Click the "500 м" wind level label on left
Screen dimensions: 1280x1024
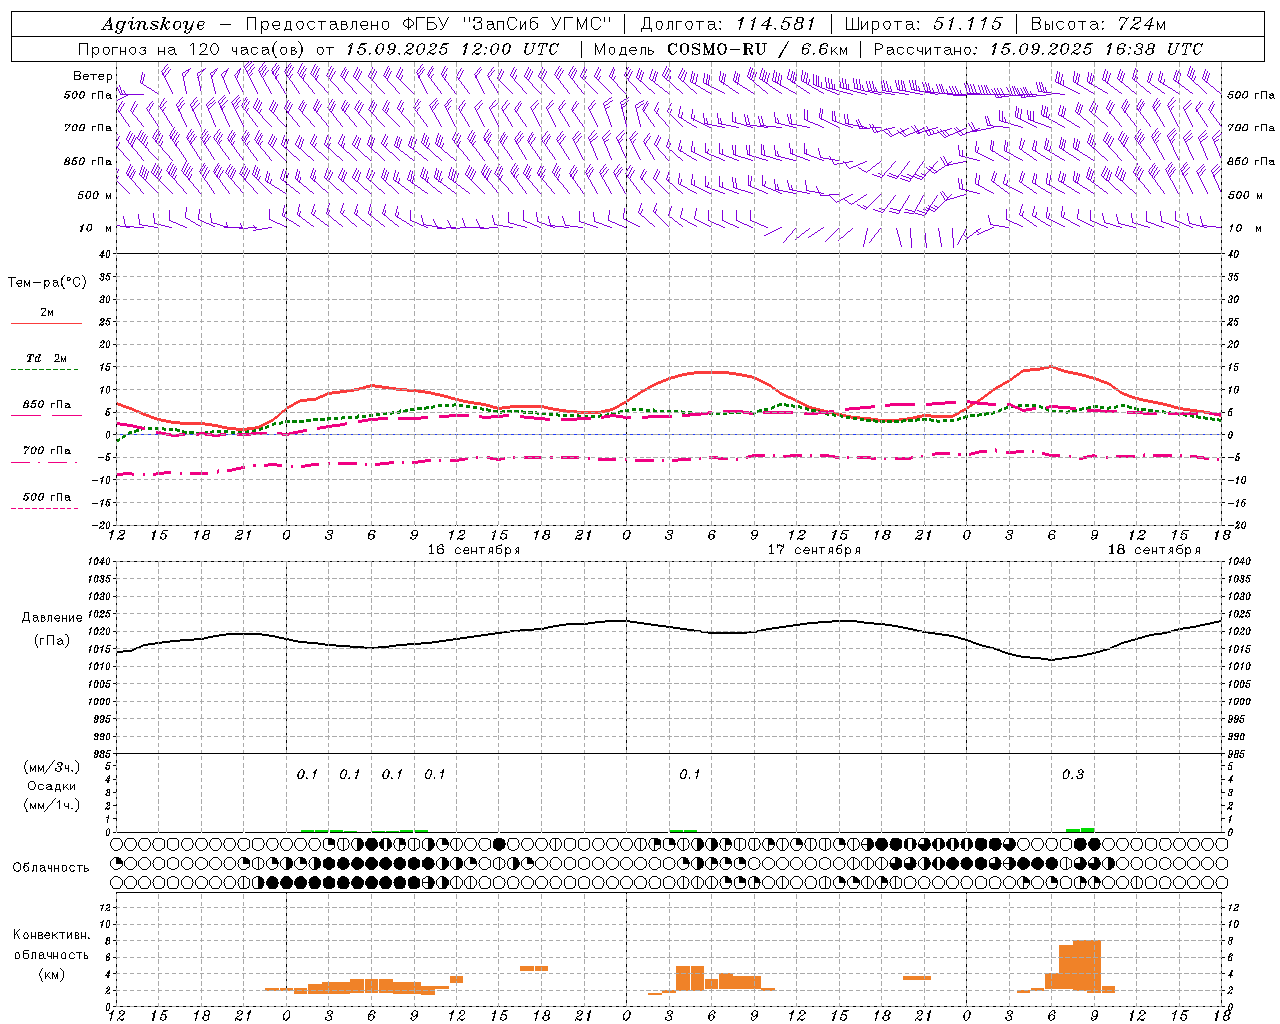tap(94, 195)
